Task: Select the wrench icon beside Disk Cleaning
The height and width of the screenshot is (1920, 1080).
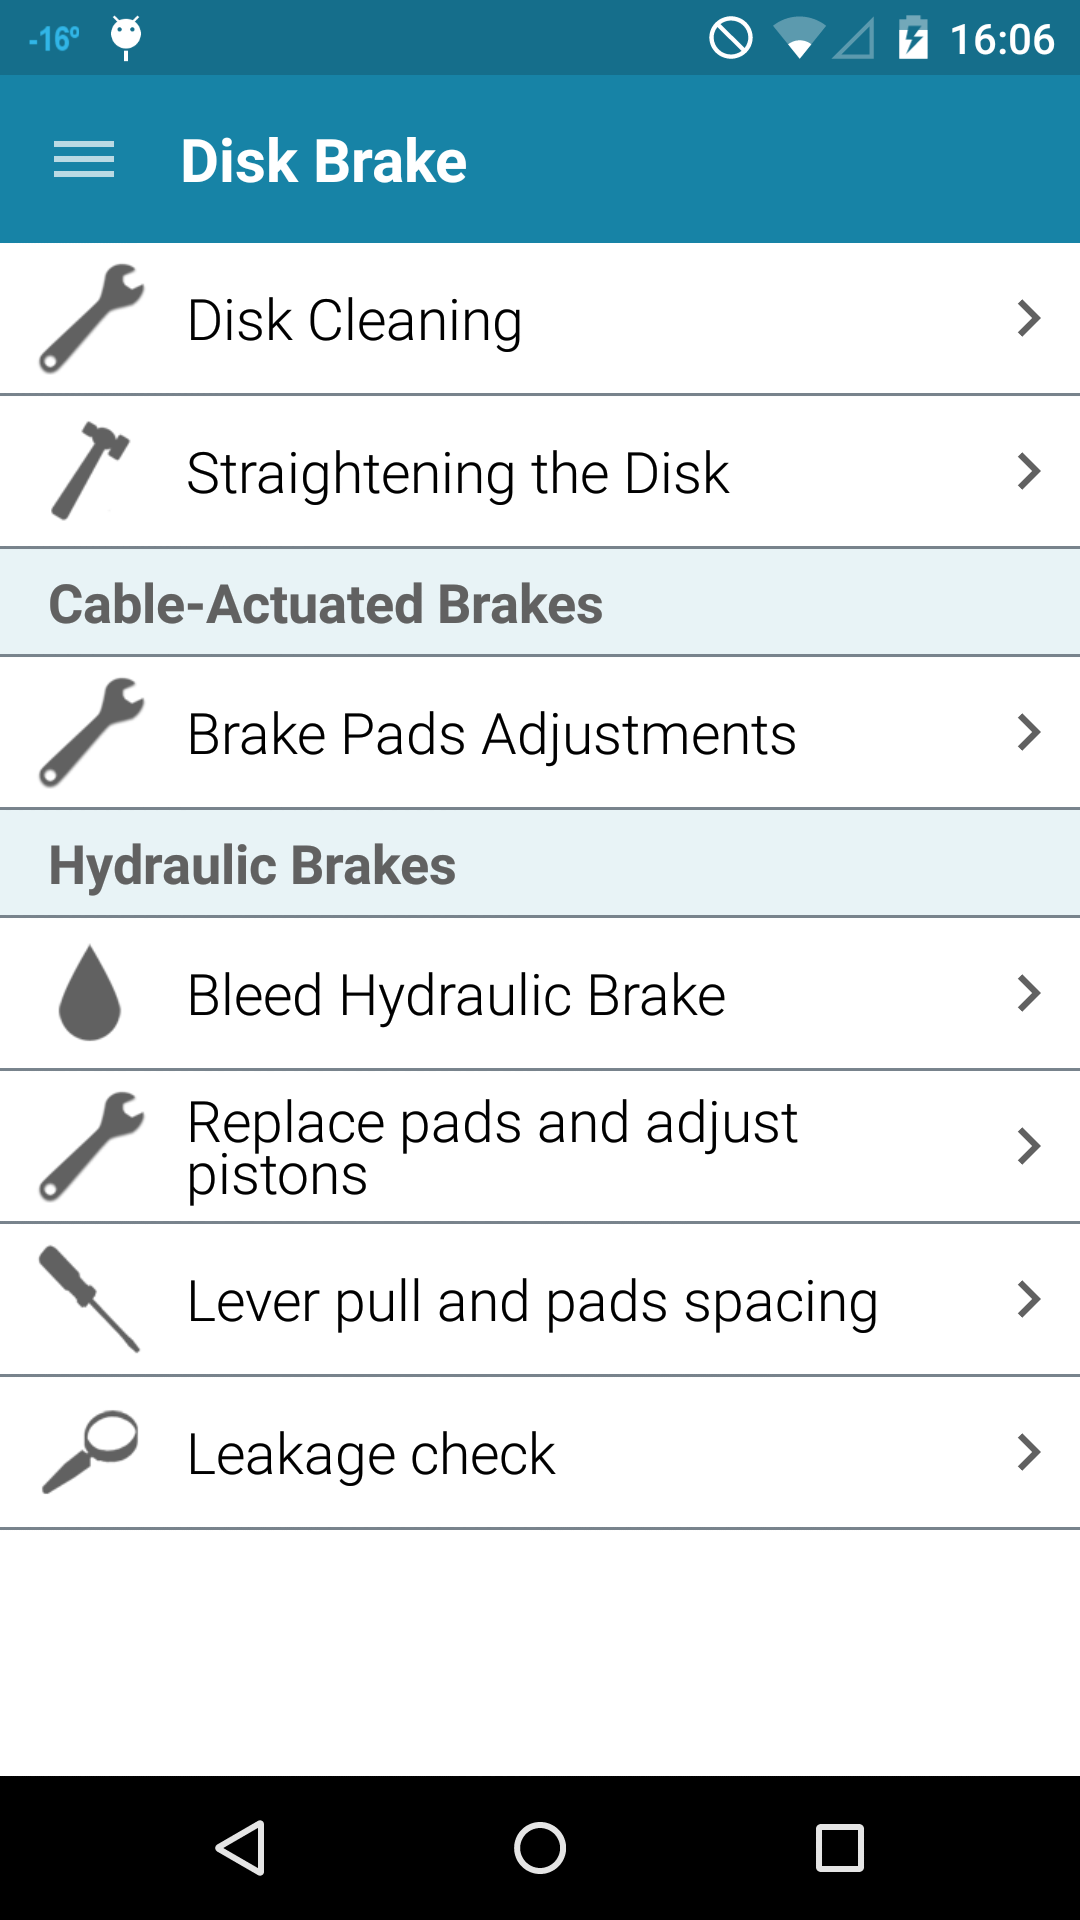Action: (90, 318)
